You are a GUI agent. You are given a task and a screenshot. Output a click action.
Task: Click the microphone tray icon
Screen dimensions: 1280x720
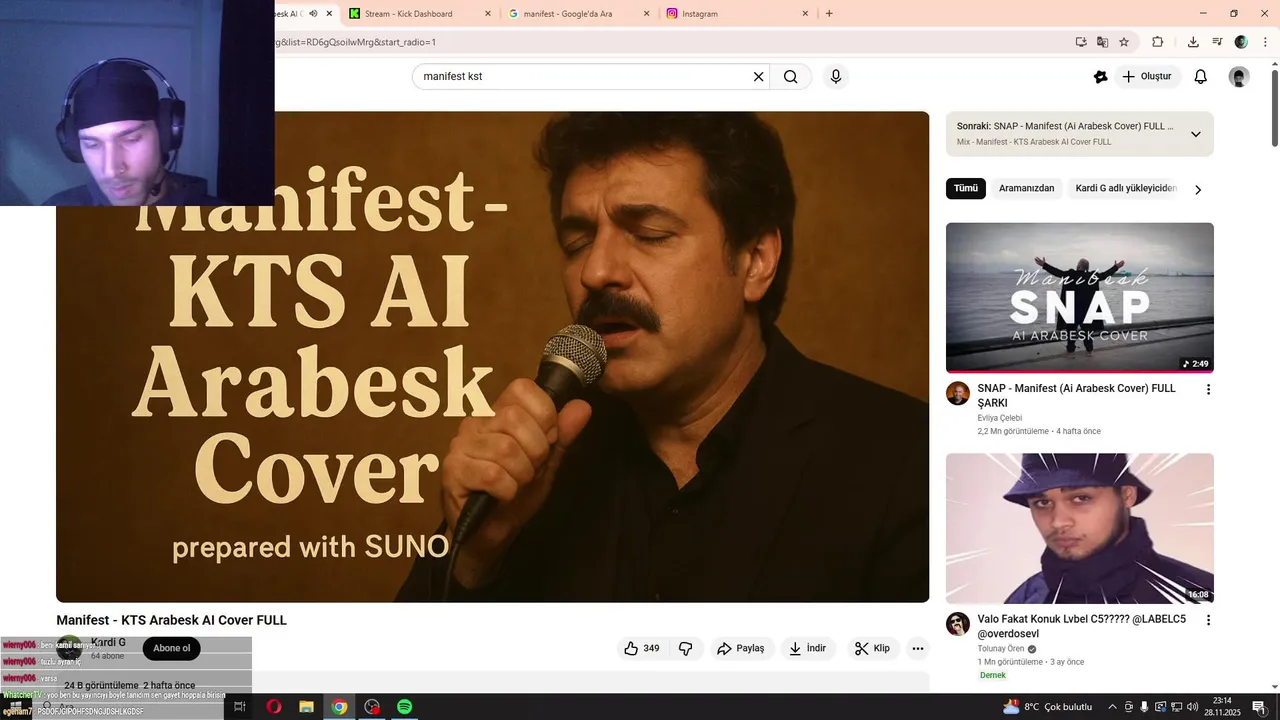click(x=1144, y=707)
